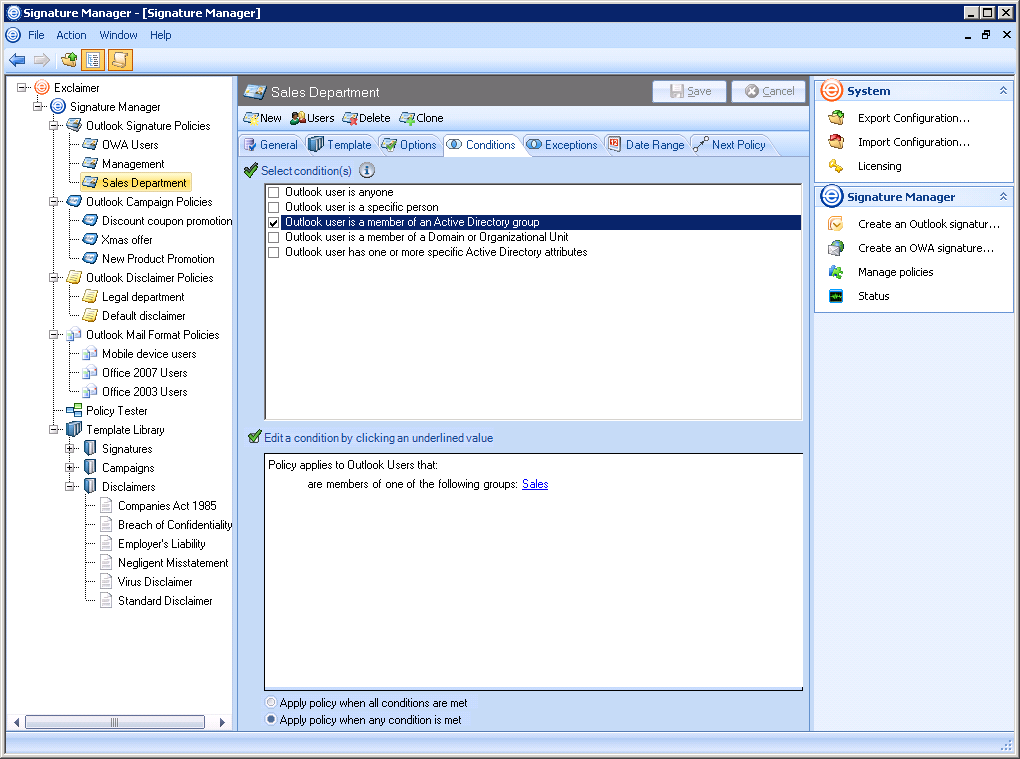Collapse the Outlook Mail Format Policies node
The height and width of the screenshot is (759, 1020).
coord(54,335)
